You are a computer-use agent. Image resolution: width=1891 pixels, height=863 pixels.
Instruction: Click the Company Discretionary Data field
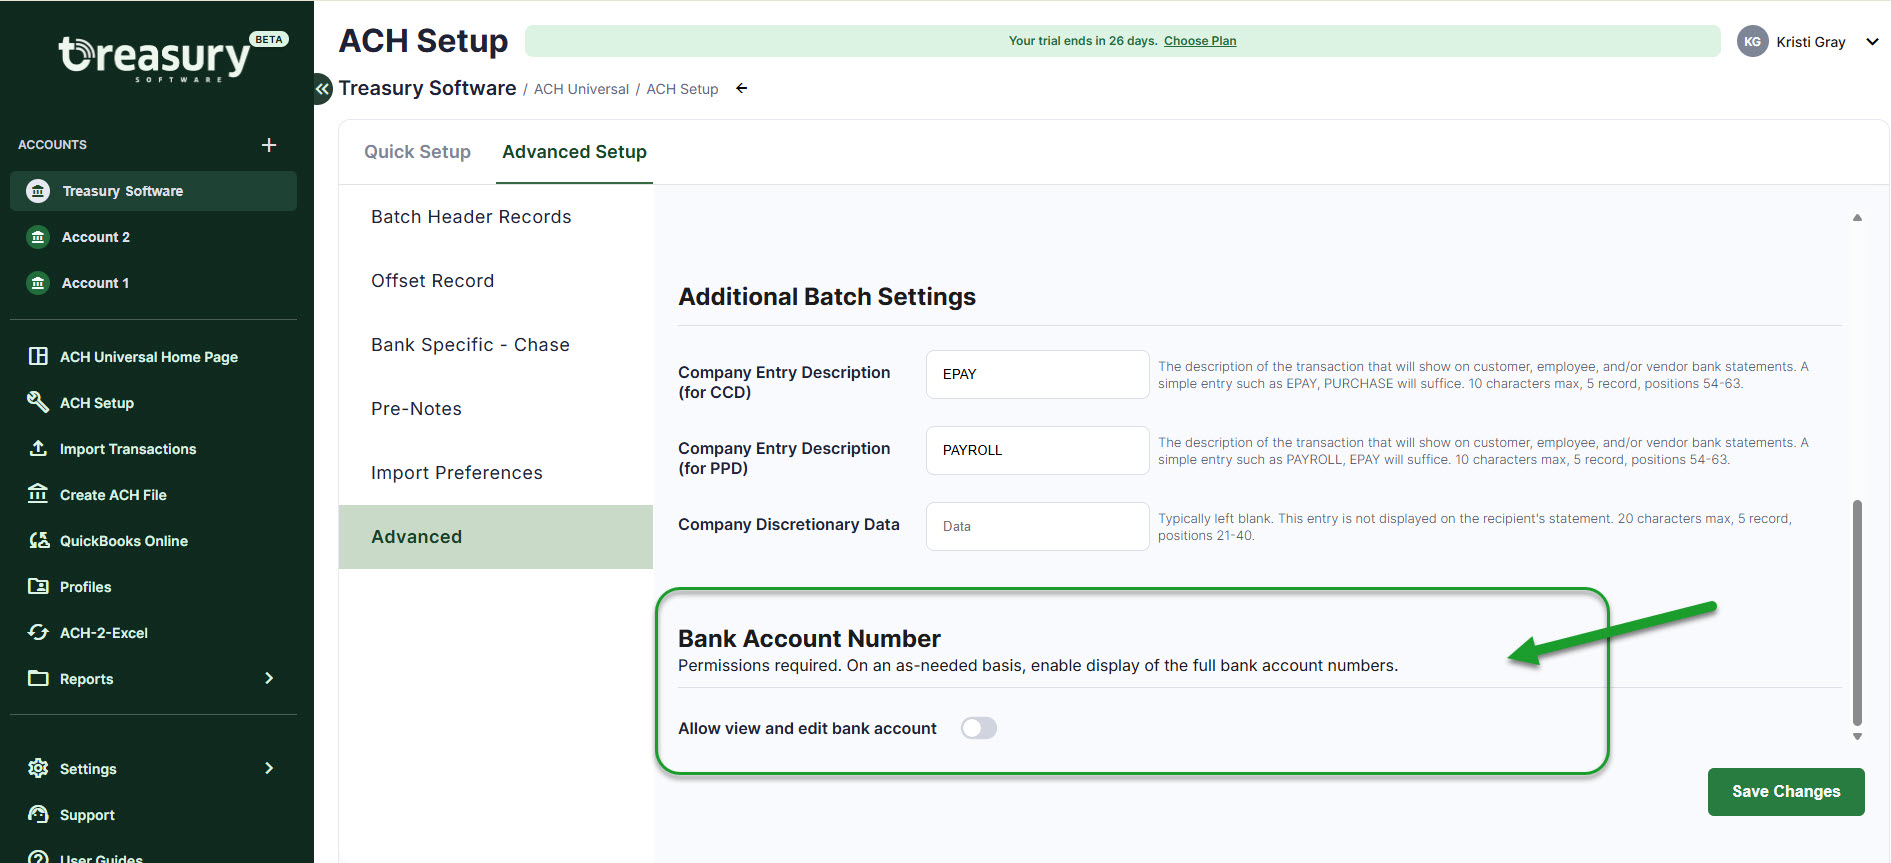[x=1037, y=526]
